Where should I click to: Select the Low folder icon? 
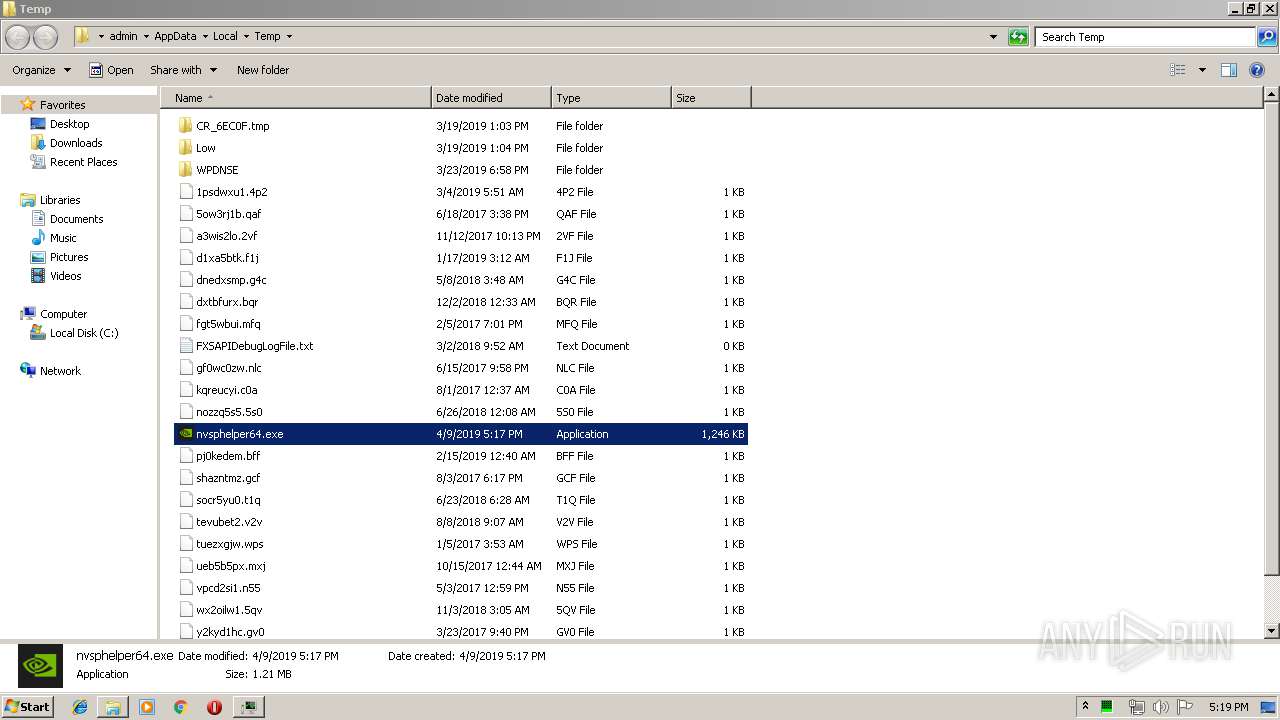[x=185, y=148]
